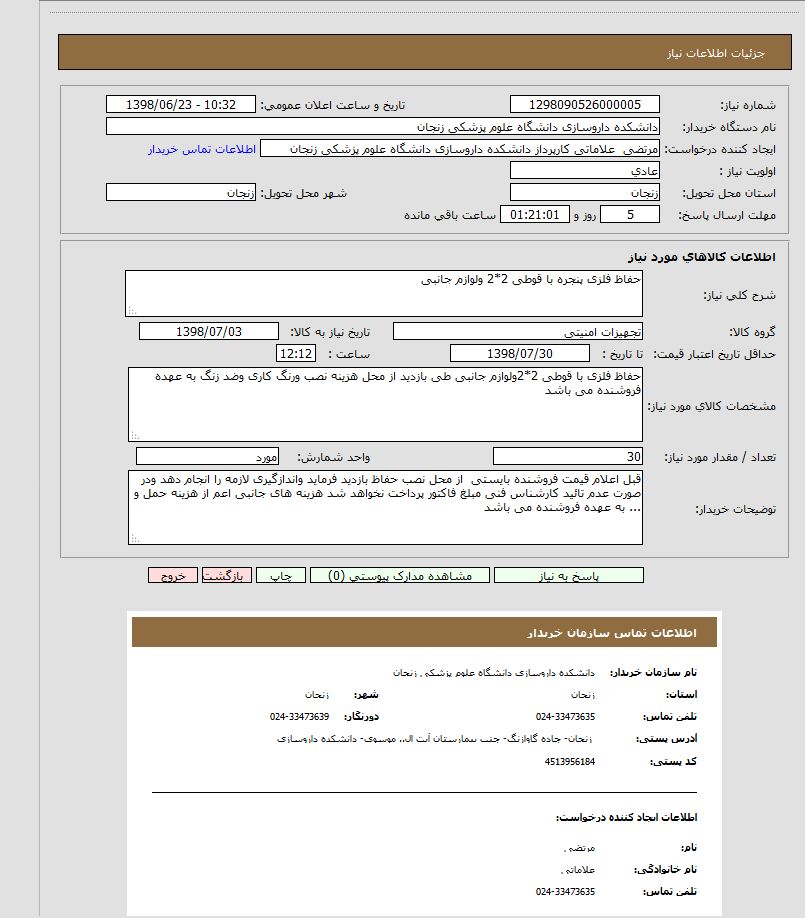Select the استان محل تحویل field

coord(584,193)
